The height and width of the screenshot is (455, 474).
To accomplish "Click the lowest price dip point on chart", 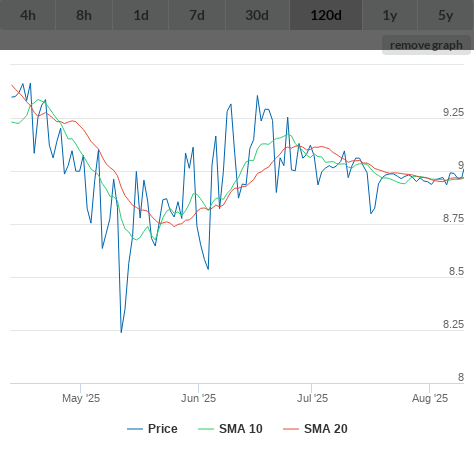I will (121, 332).
